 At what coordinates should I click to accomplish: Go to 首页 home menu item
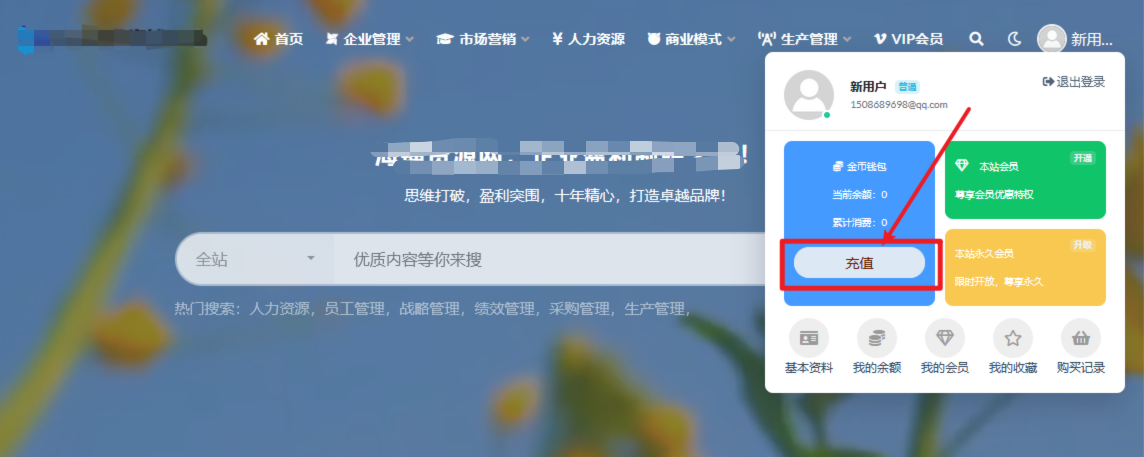pyautogui.click(x=279, y=39)
